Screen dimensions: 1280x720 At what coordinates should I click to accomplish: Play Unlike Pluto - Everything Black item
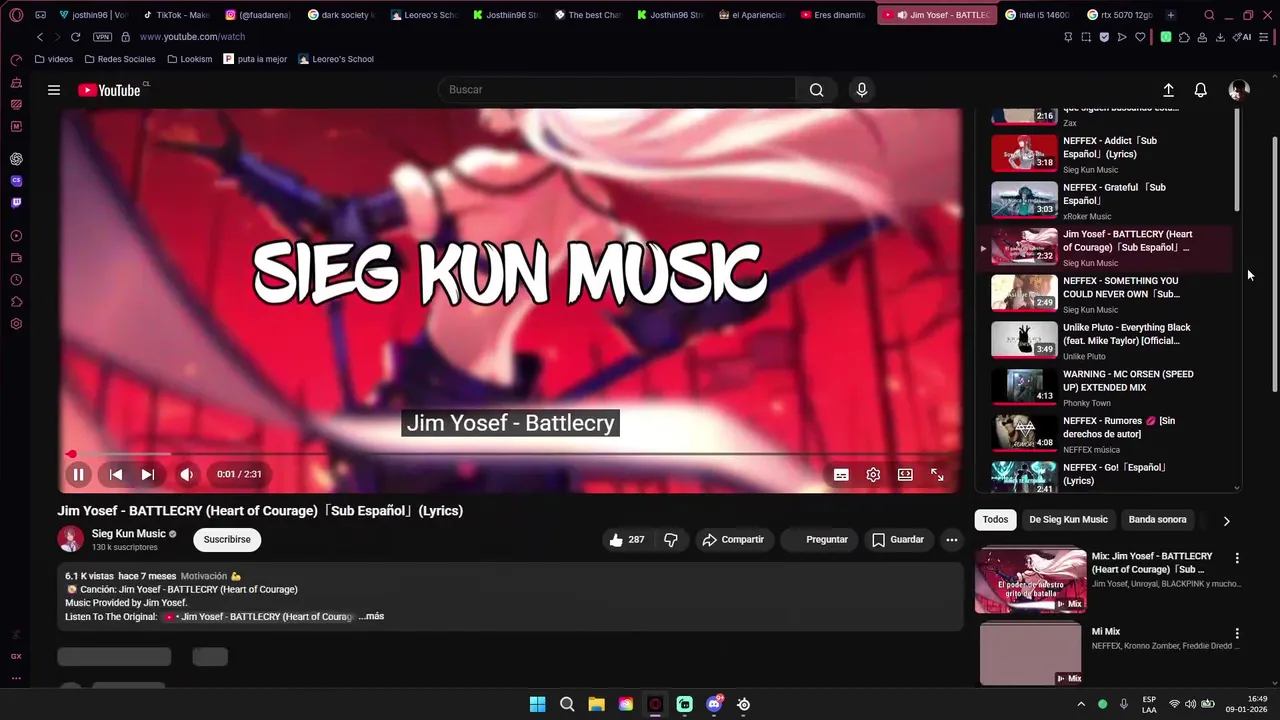1105,341
